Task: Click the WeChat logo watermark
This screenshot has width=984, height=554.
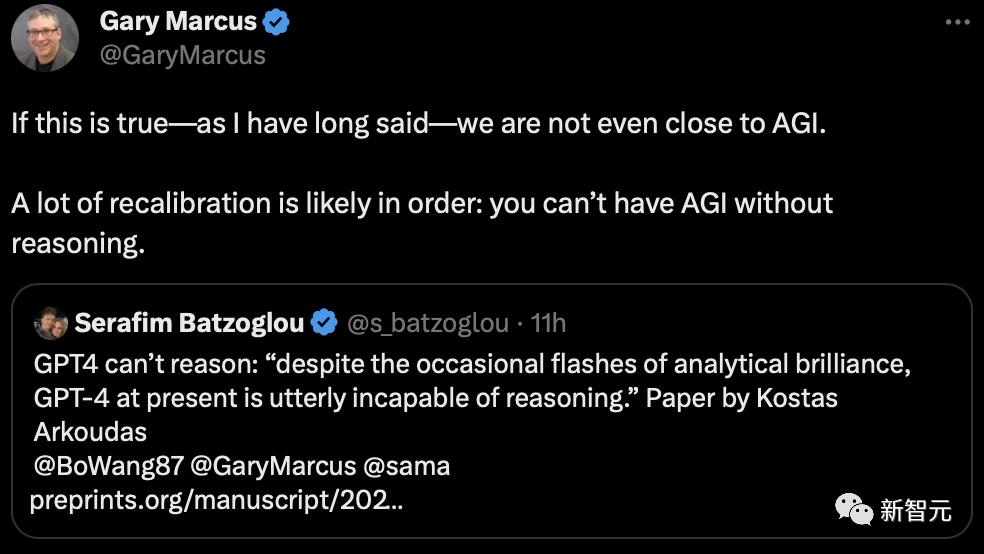Action: click(x=853, y=511)
